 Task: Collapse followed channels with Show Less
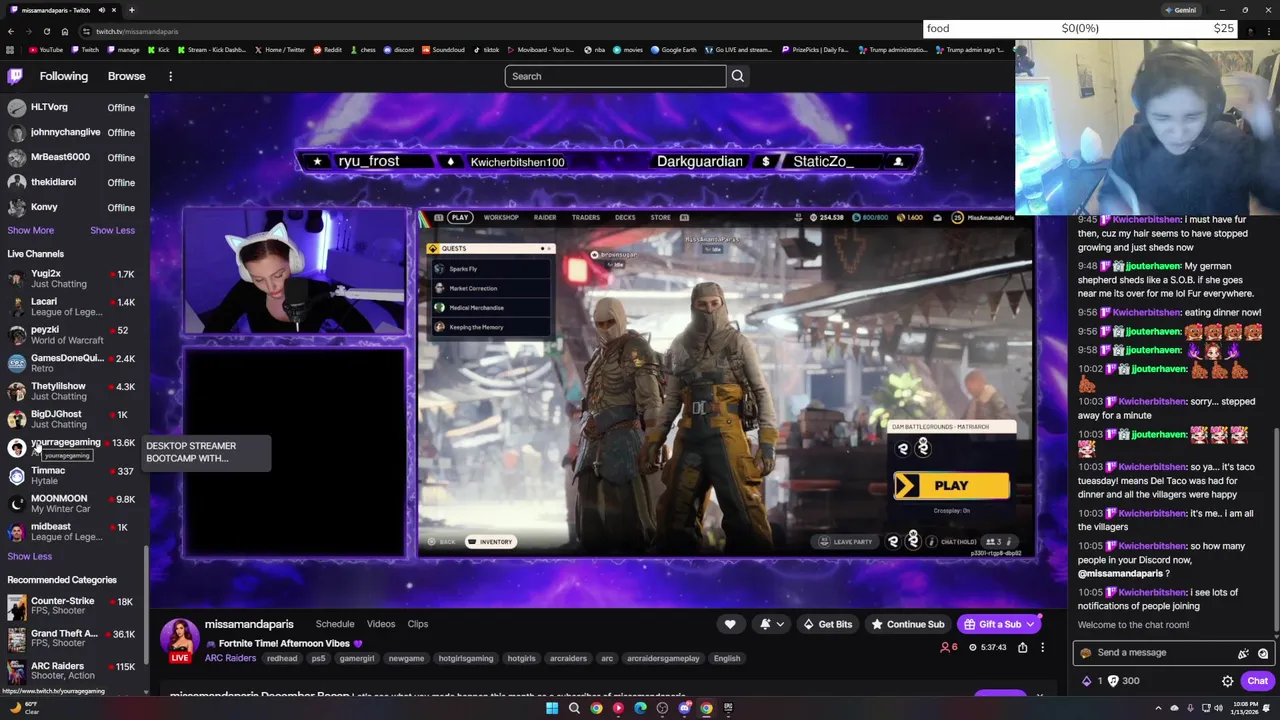(112, 230)
